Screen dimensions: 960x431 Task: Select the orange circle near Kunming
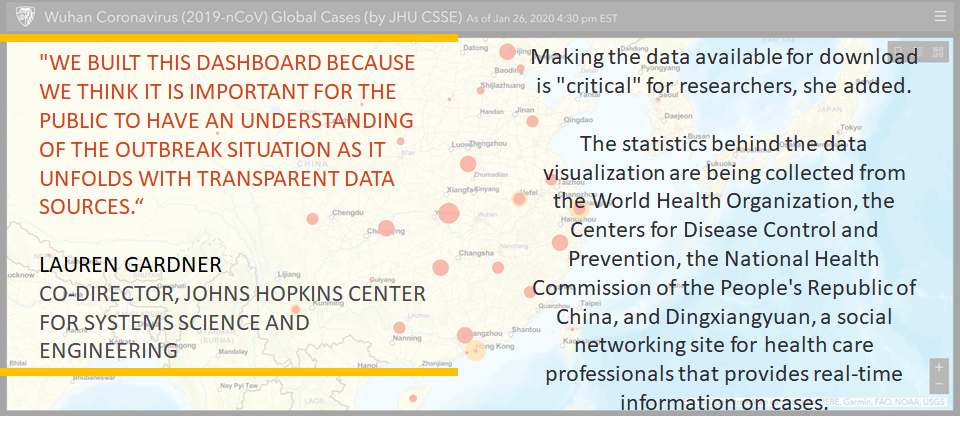tap(296, 309)
